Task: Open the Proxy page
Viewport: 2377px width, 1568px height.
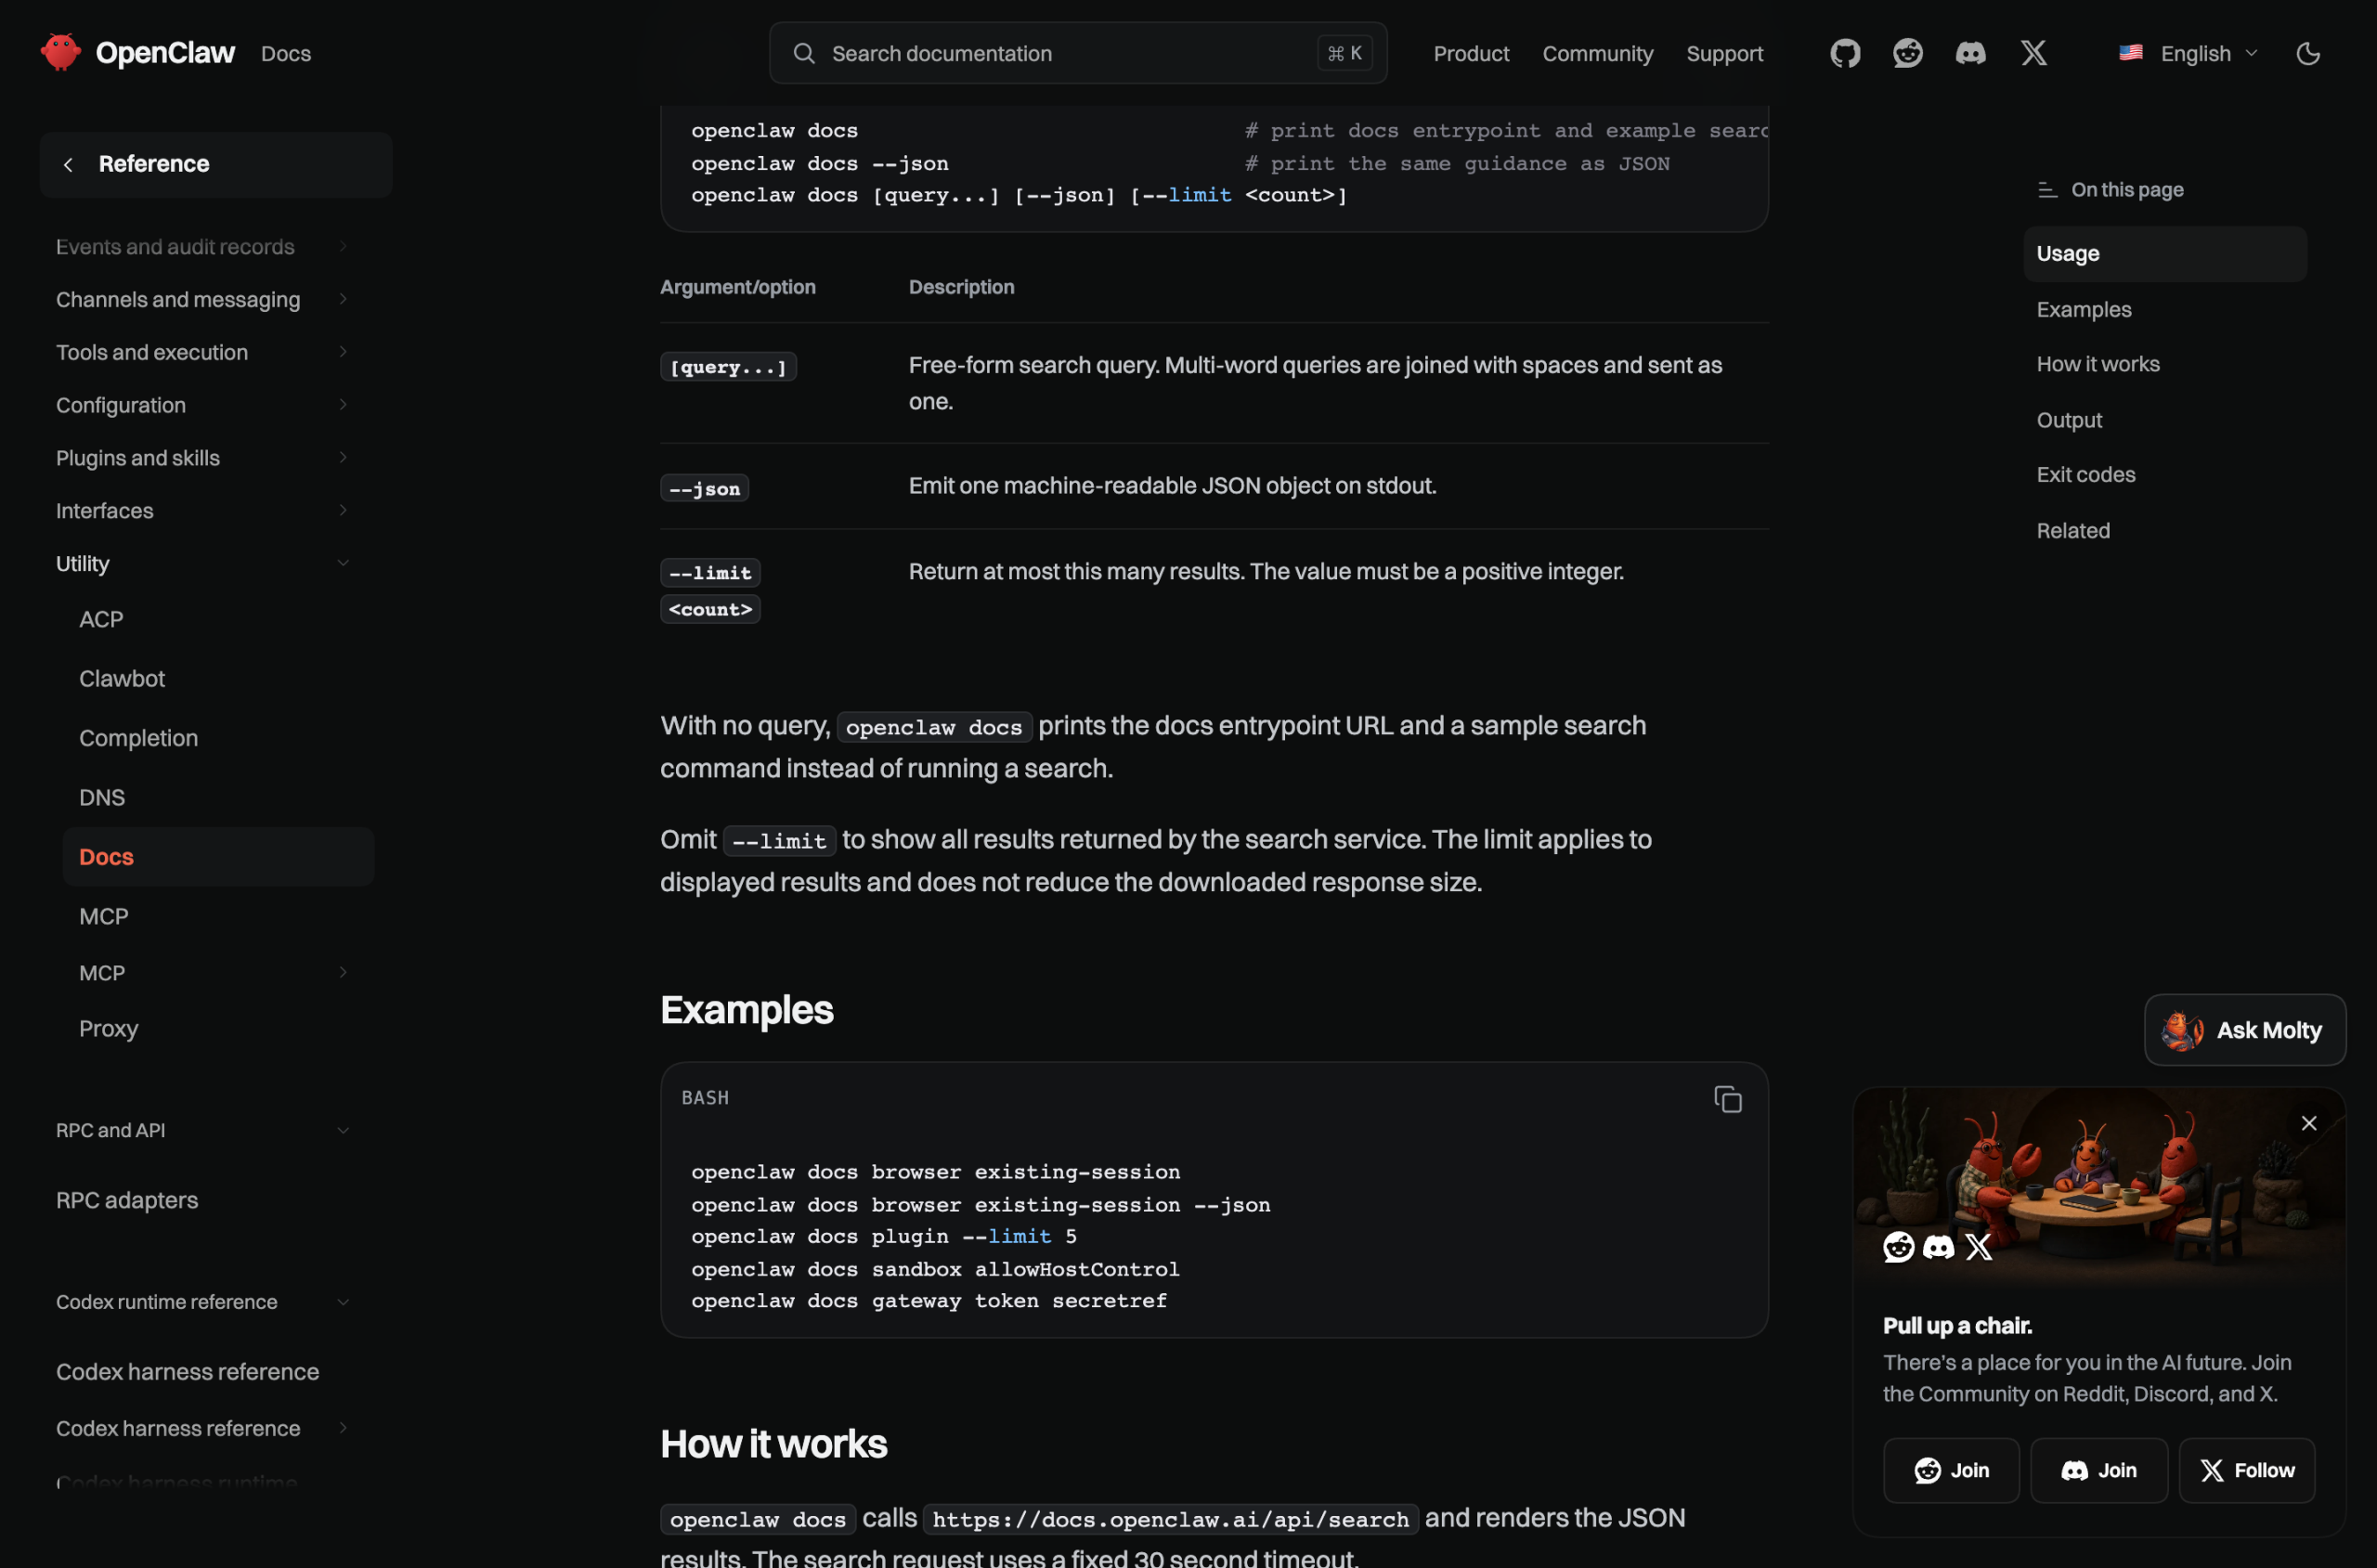Action: click(x=109, y=1029)
